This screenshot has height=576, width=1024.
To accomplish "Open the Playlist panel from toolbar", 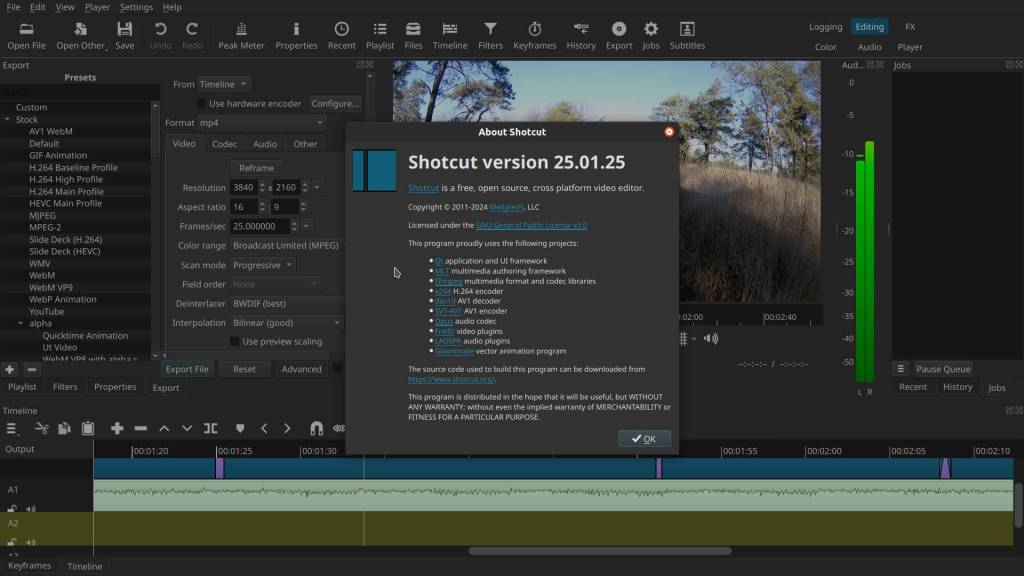I will coord(379,36).
